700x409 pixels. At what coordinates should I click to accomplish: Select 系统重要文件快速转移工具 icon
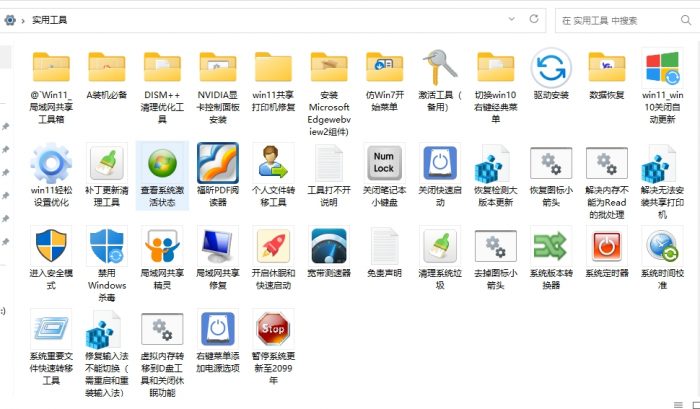coord(51,329)
